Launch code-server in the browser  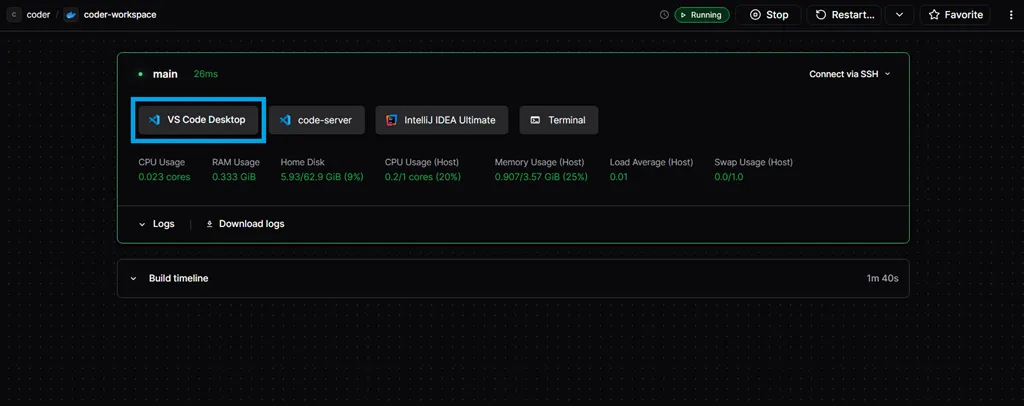[317, 120]
